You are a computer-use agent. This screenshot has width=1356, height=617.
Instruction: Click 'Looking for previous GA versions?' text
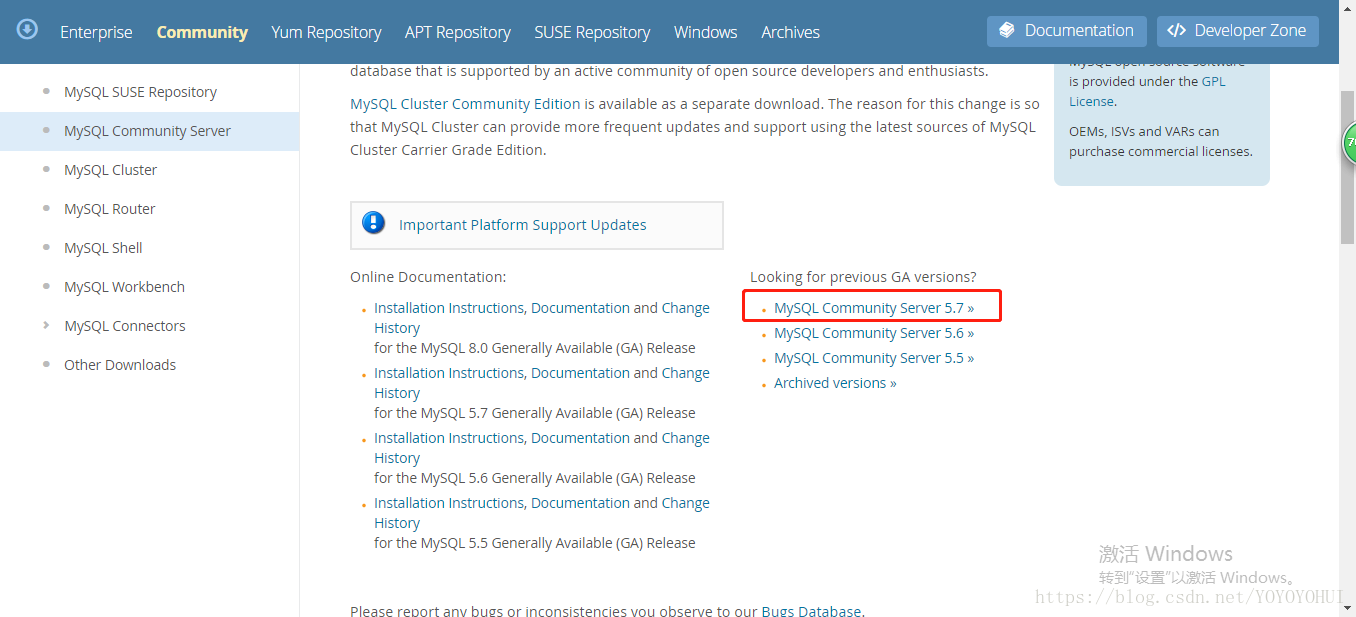863,277
